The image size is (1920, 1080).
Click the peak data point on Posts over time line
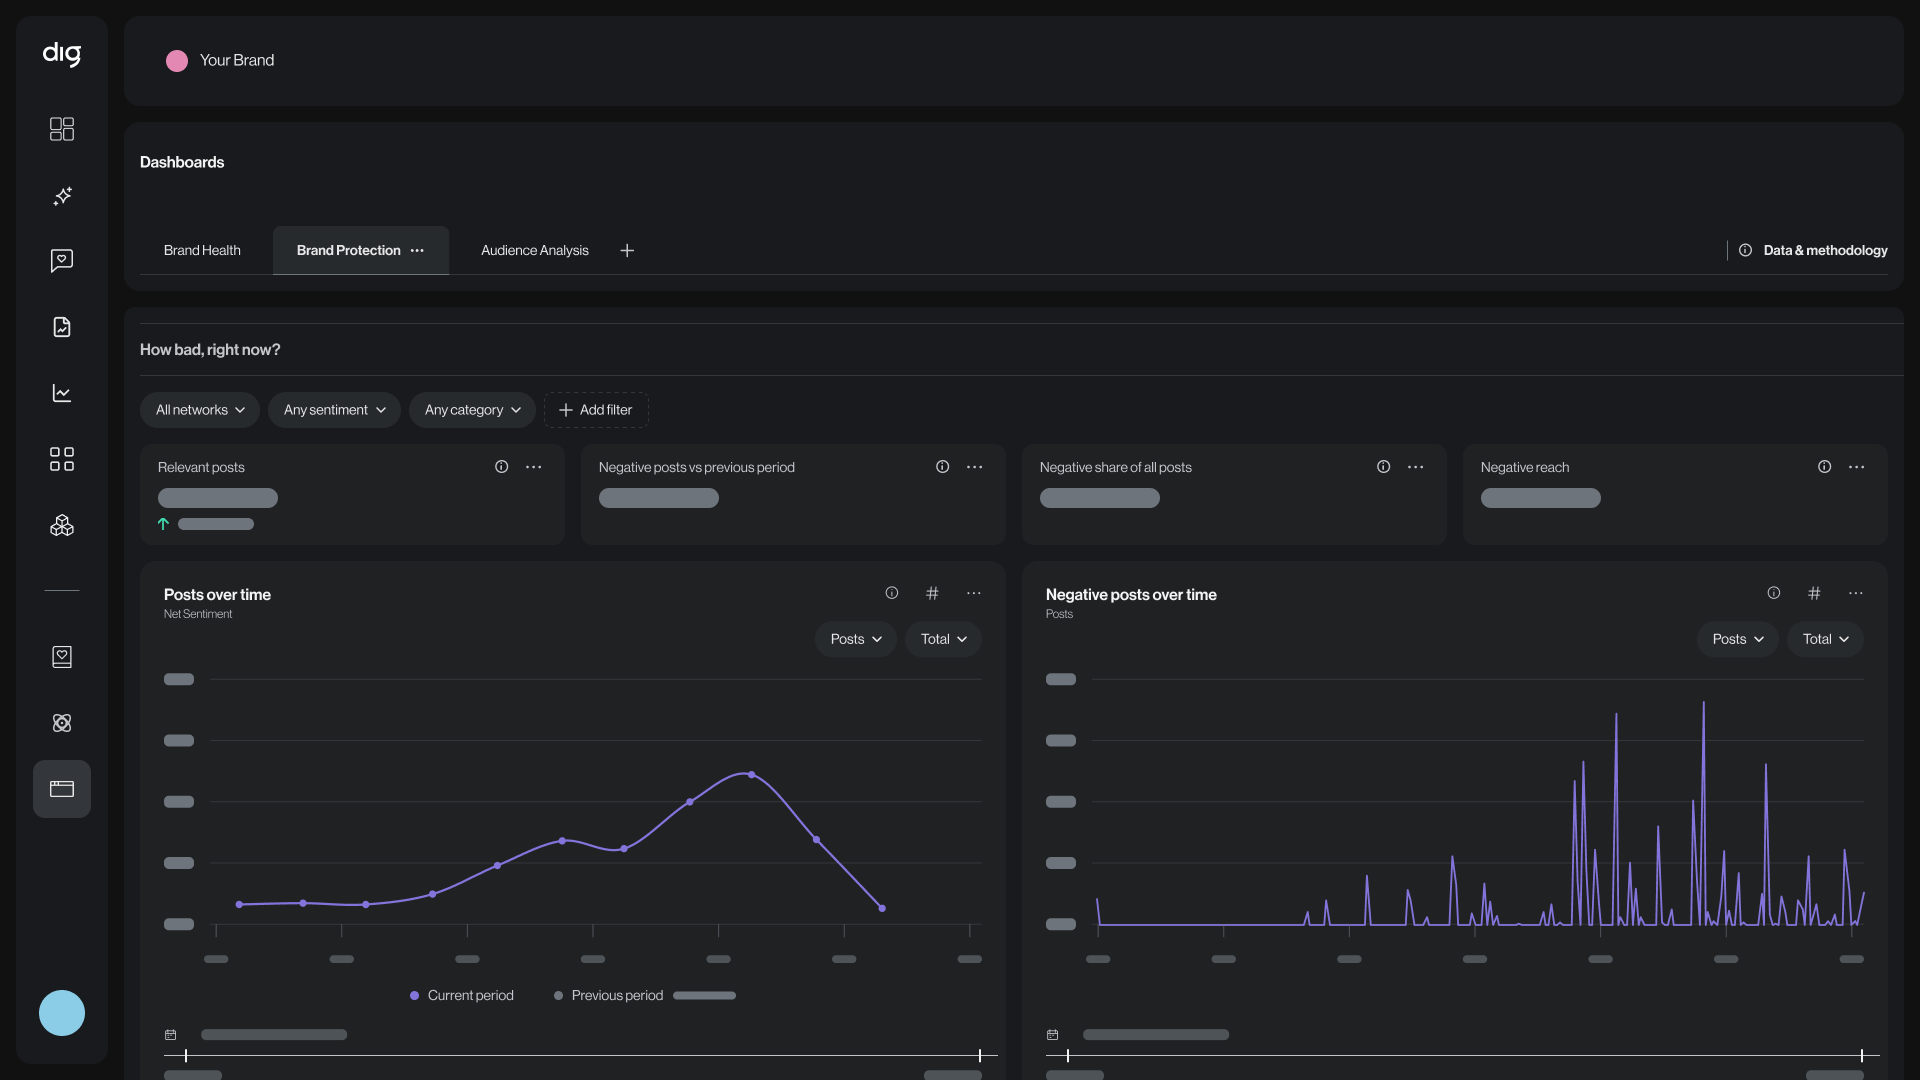point(752,775)
